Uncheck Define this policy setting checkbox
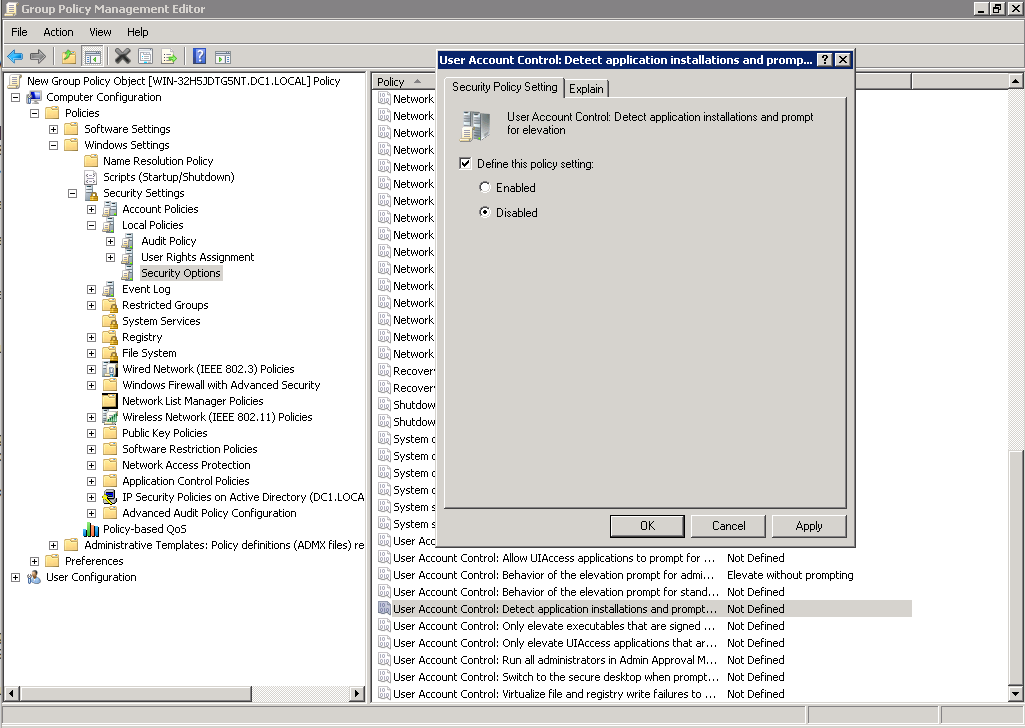 click(x=465, y=163)
